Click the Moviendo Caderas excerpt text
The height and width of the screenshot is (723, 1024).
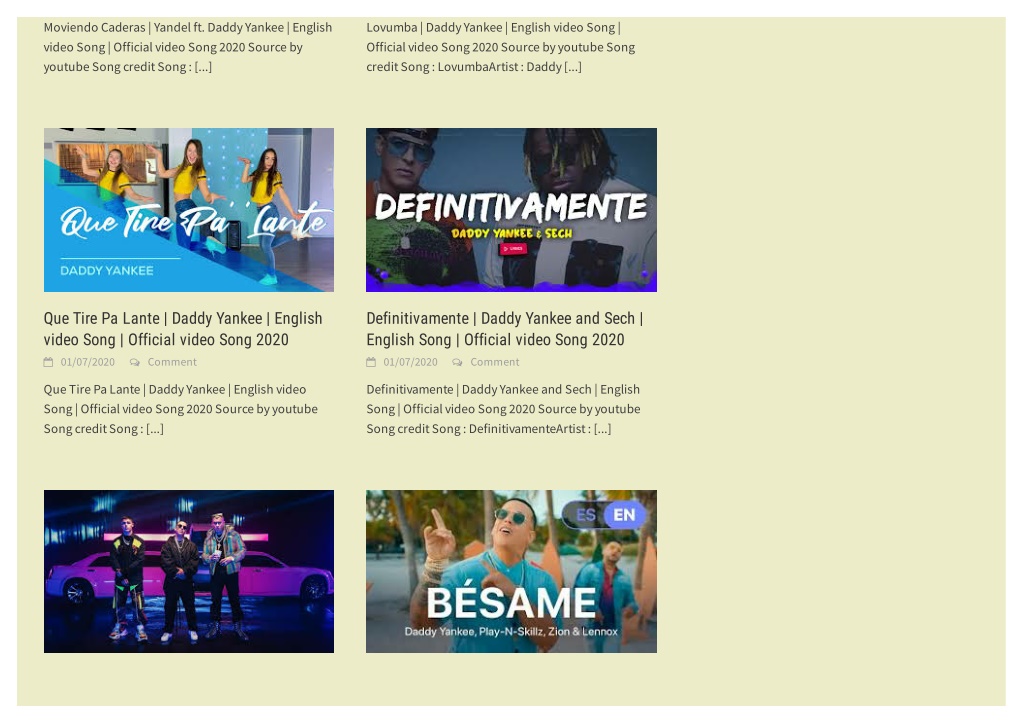[188, 47]
